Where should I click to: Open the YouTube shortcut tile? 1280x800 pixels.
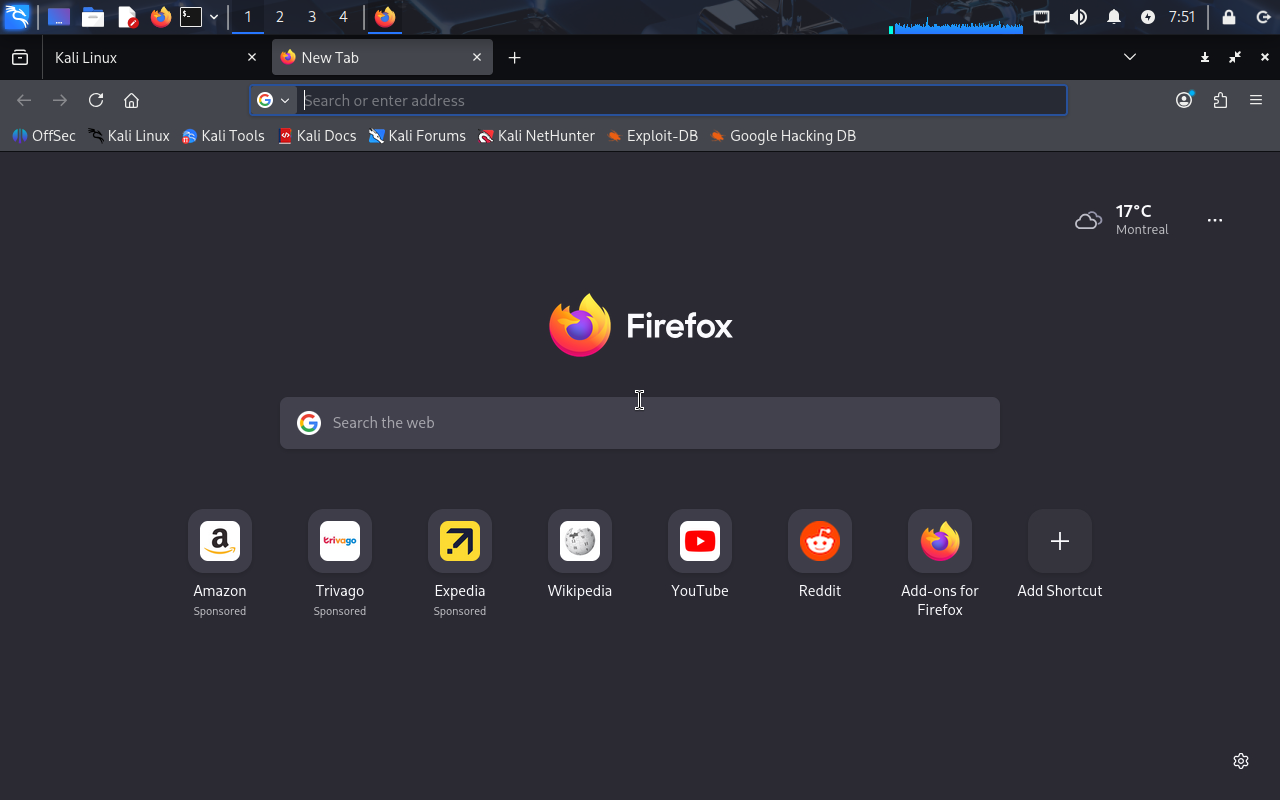click(700, 542)
